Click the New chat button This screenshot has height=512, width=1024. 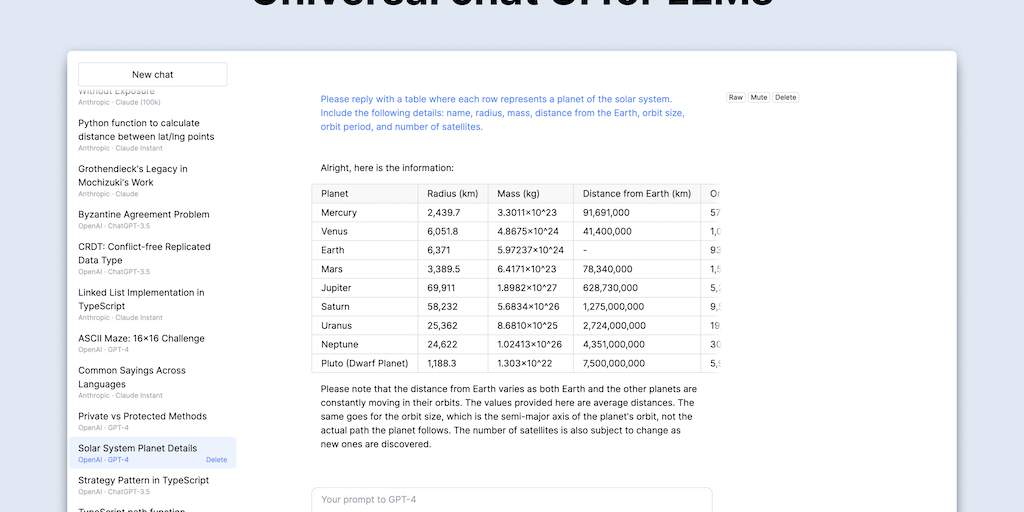point(152,75)
